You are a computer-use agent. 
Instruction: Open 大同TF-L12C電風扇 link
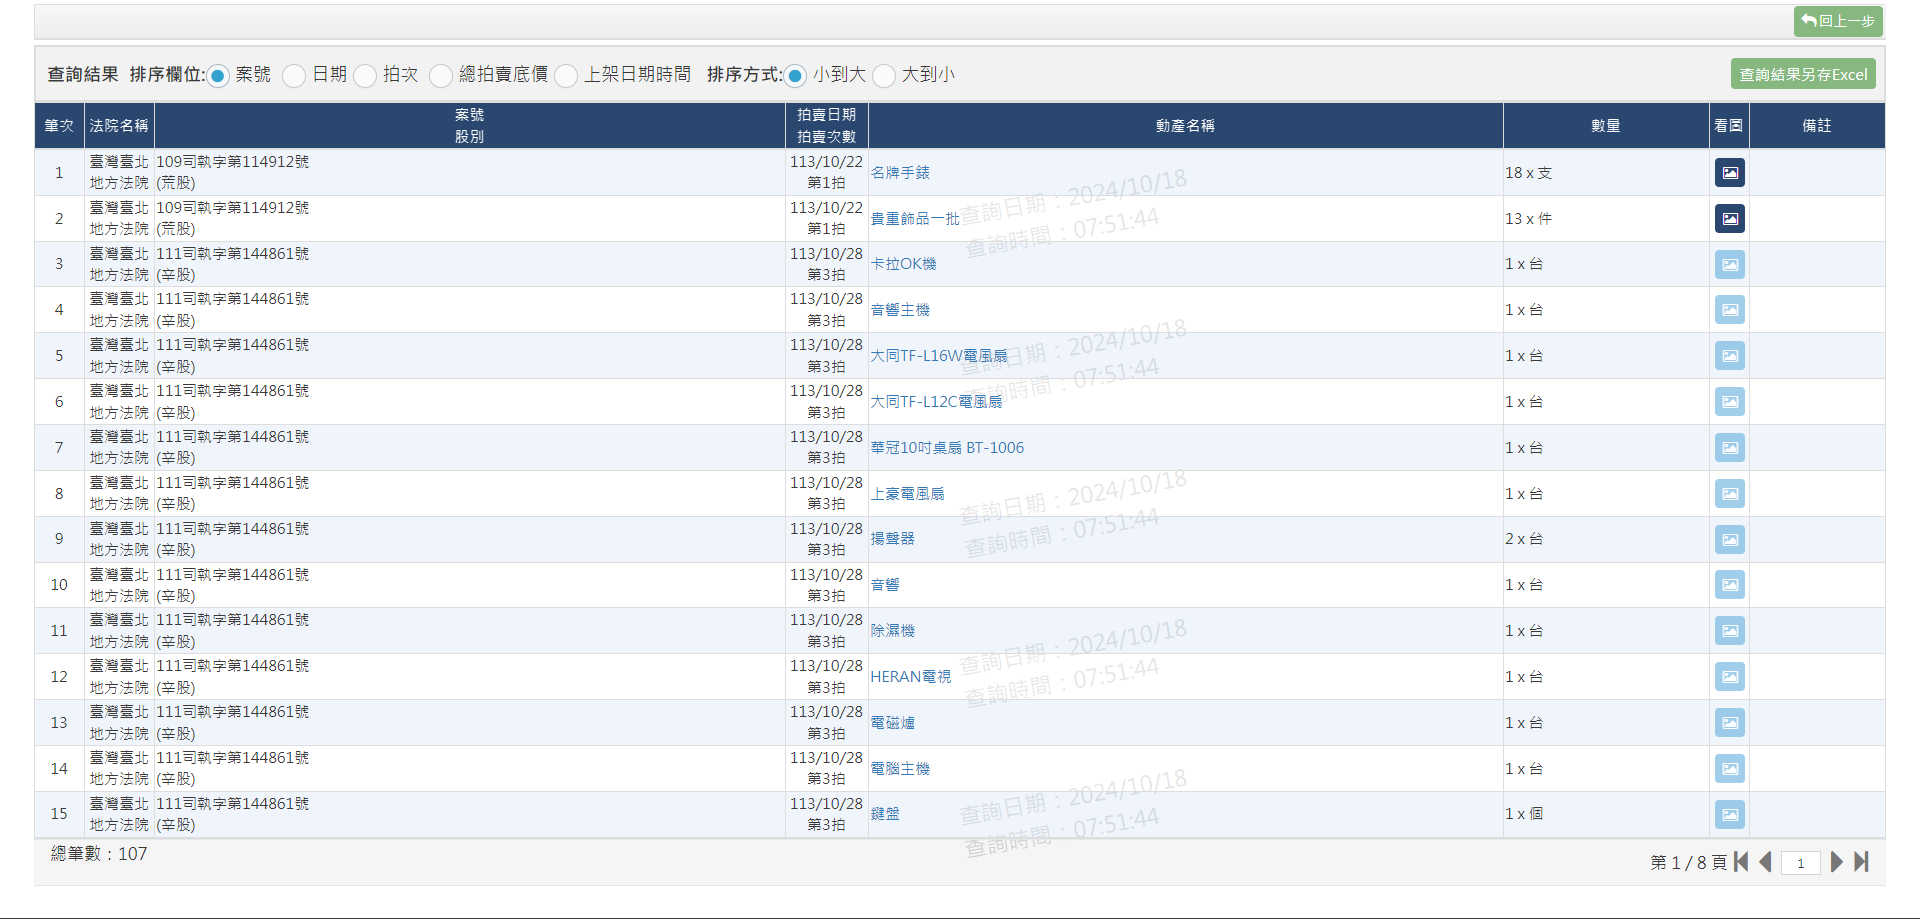click(x=936, y=402)
